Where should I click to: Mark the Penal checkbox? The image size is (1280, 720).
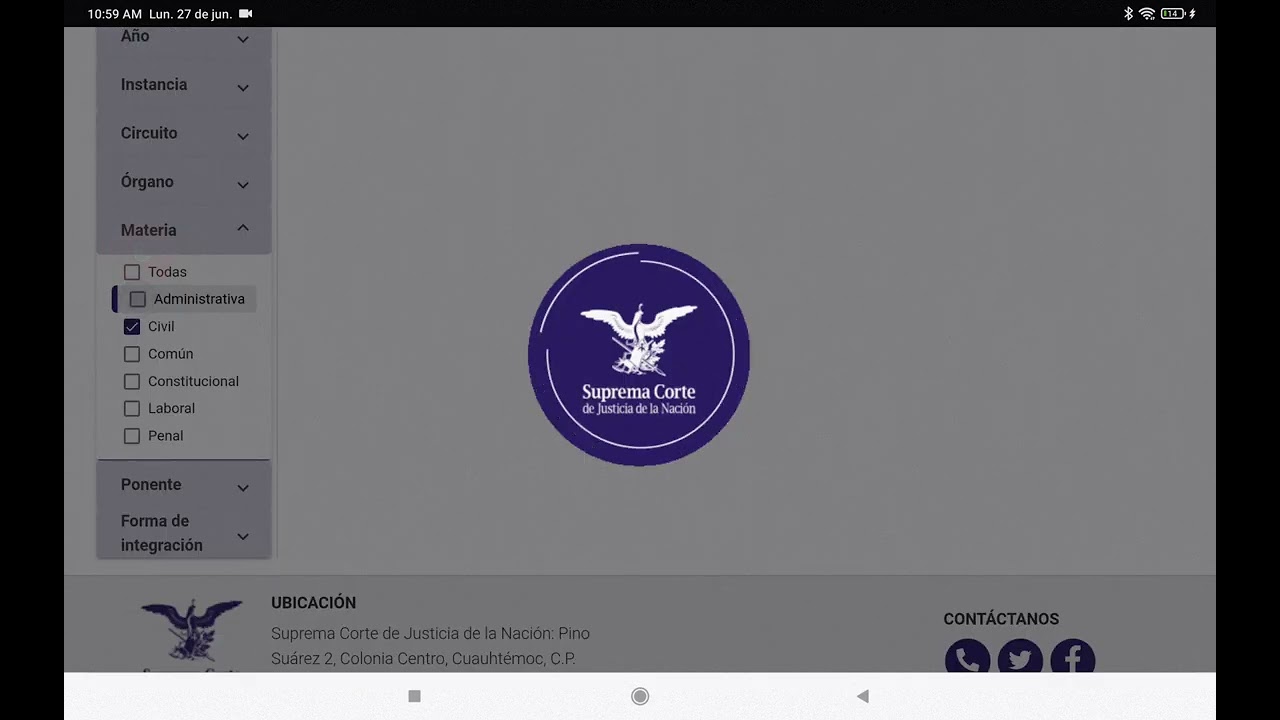pyautogui.click(x=132, y=436)
